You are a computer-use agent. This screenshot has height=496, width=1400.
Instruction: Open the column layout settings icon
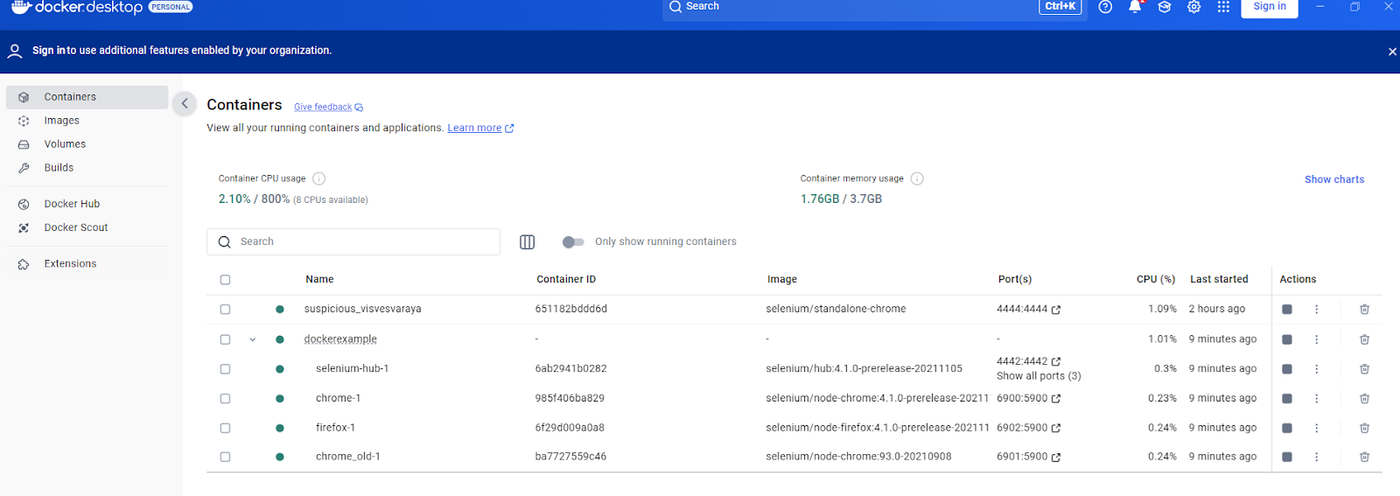coord(528,242)
